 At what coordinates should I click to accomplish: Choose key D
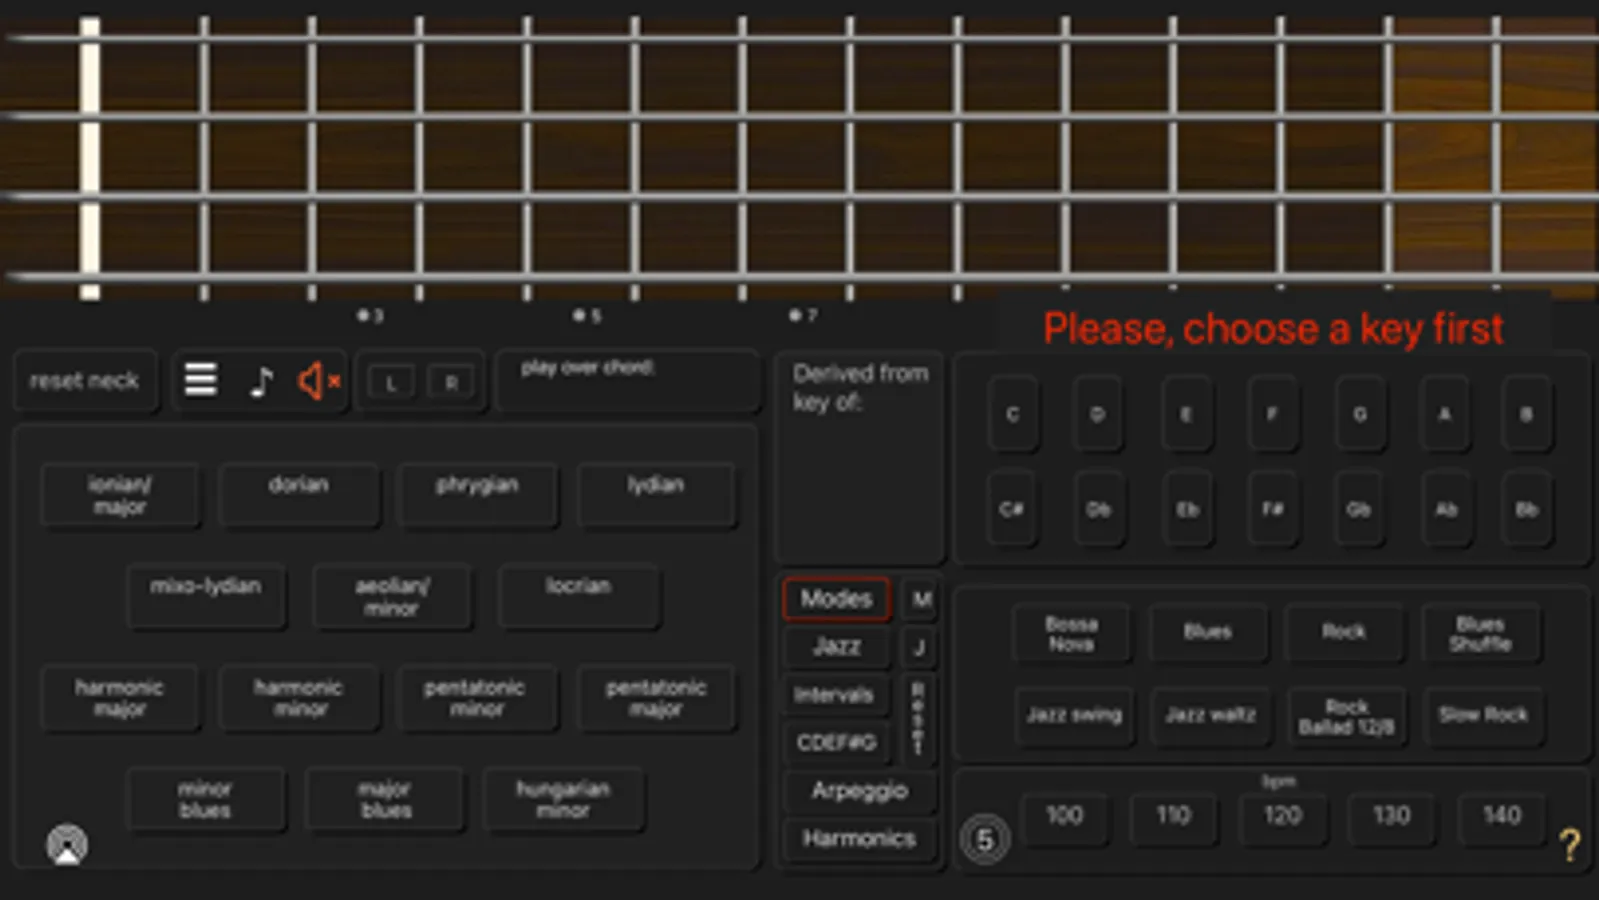pos(1097,414)
